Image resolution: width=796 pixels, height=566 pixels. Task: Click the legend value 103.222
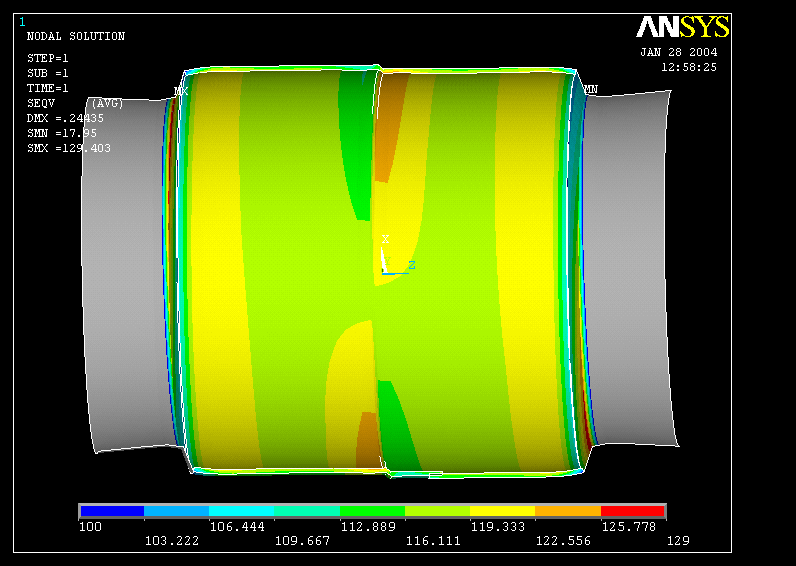click(x=172, y=541)
